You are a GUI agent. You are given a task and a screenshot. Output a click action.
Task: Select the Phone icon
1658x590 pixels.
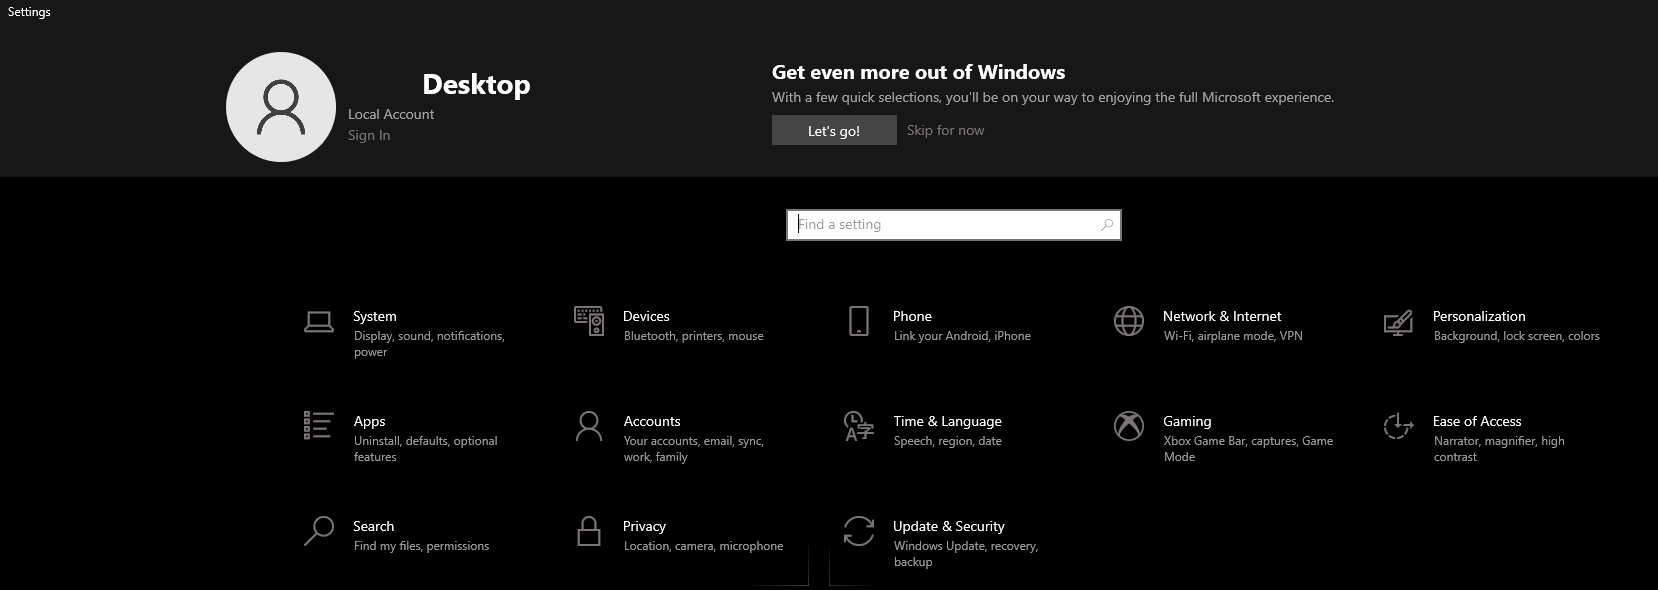(859, 321)
